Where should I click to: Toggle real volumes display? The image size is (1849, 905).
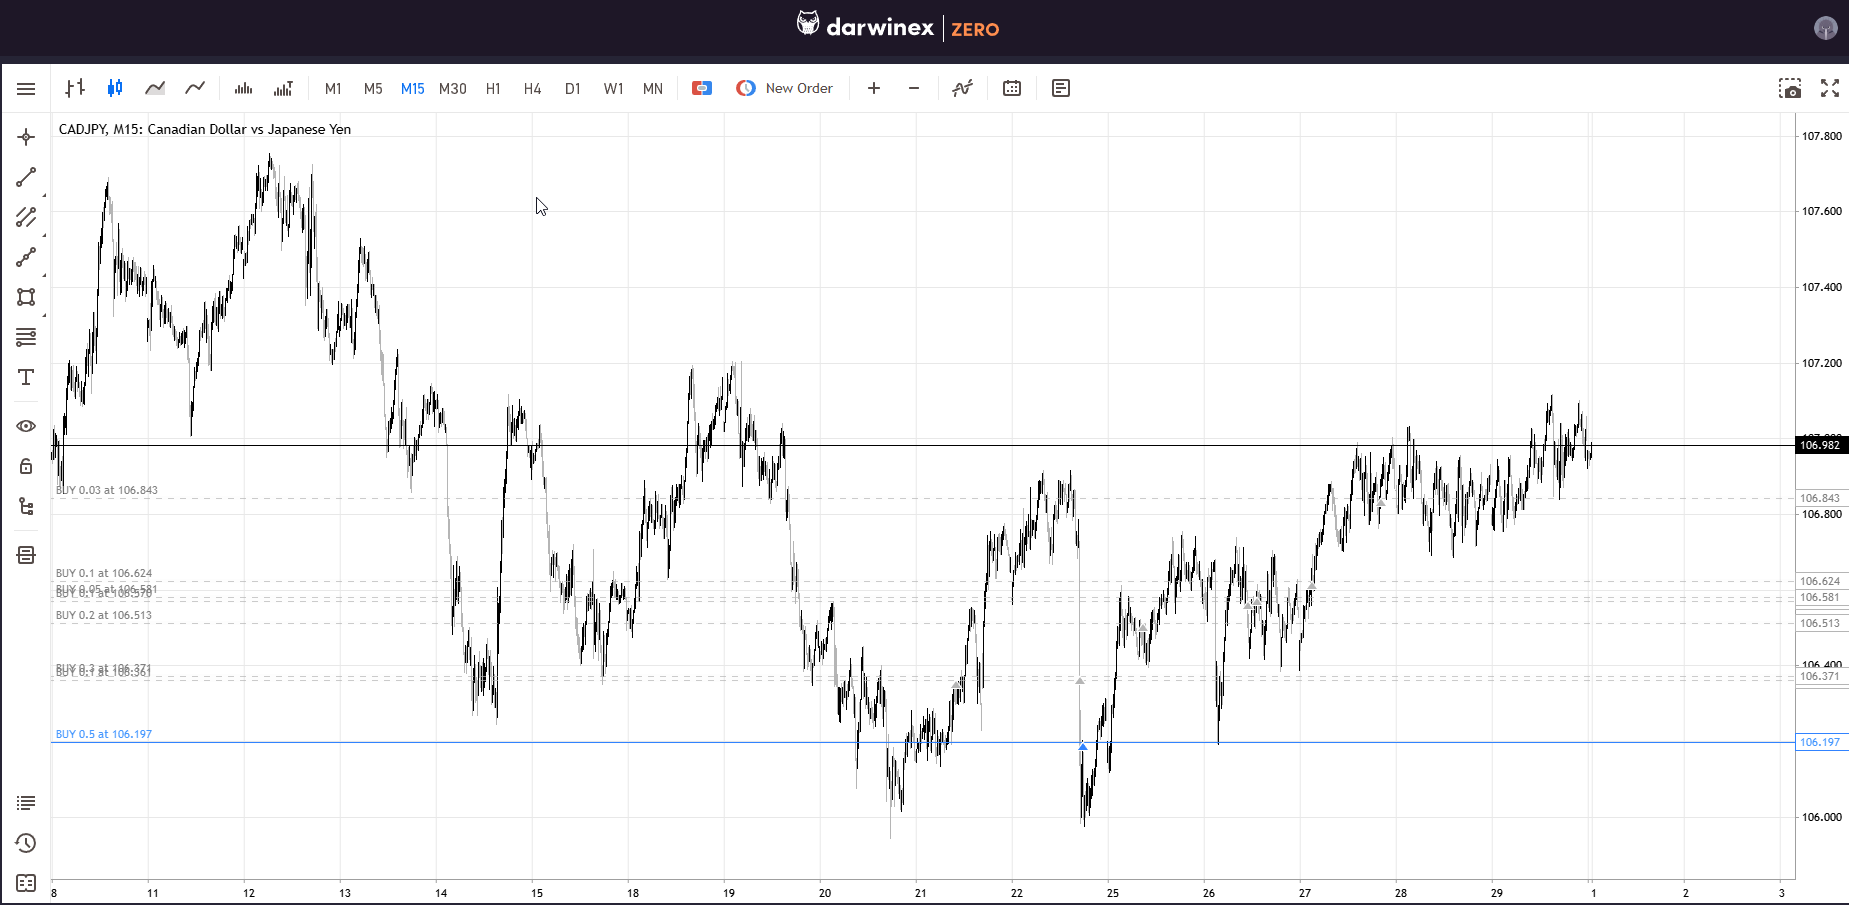pyautogui.click(x=283, y=88)
